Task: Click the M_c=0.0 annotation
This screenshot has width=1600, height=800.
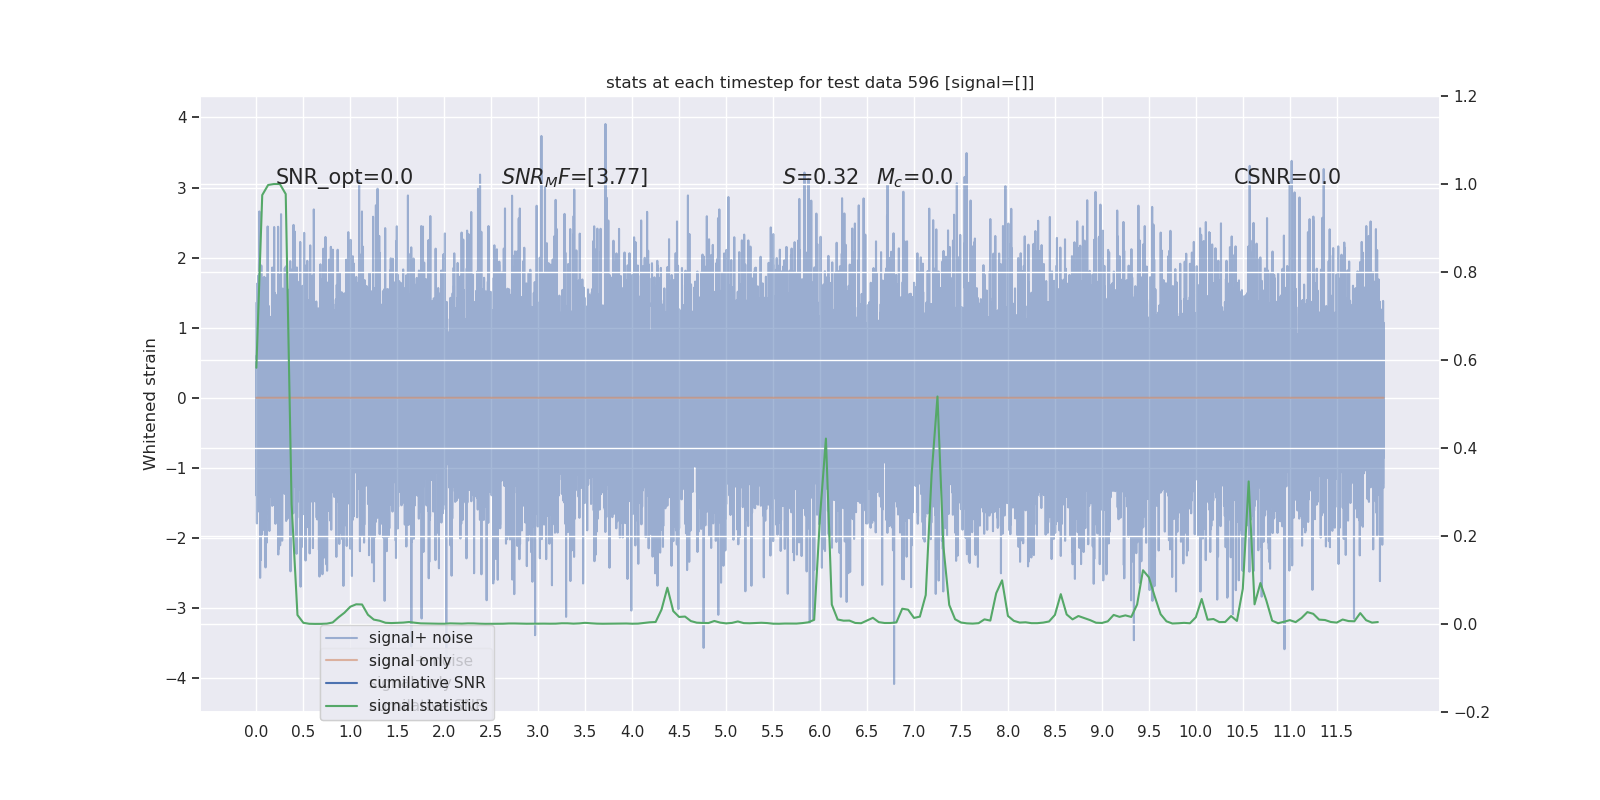Action: [x=915, y=177]
